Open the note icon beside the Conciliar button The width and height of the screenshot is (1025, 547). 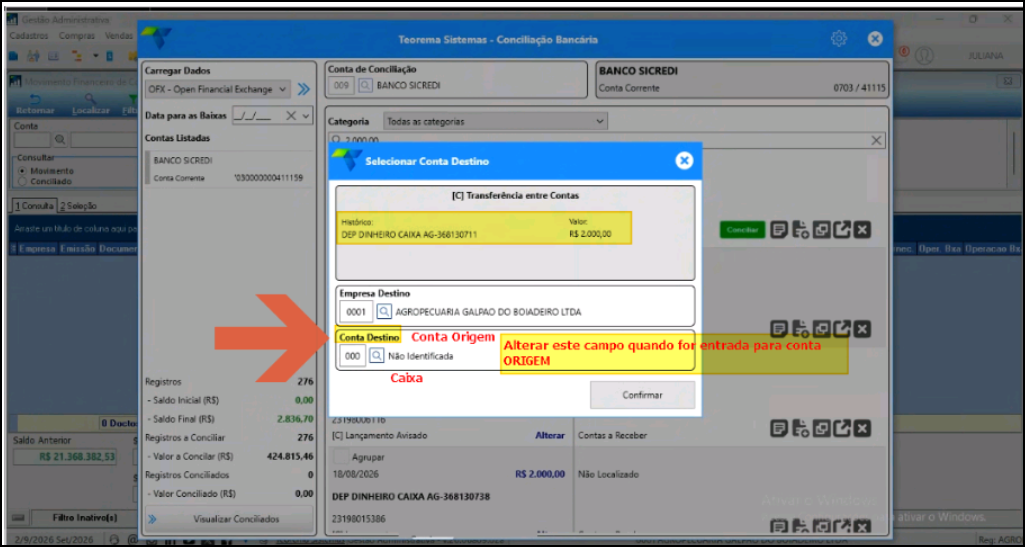point(778,230)
